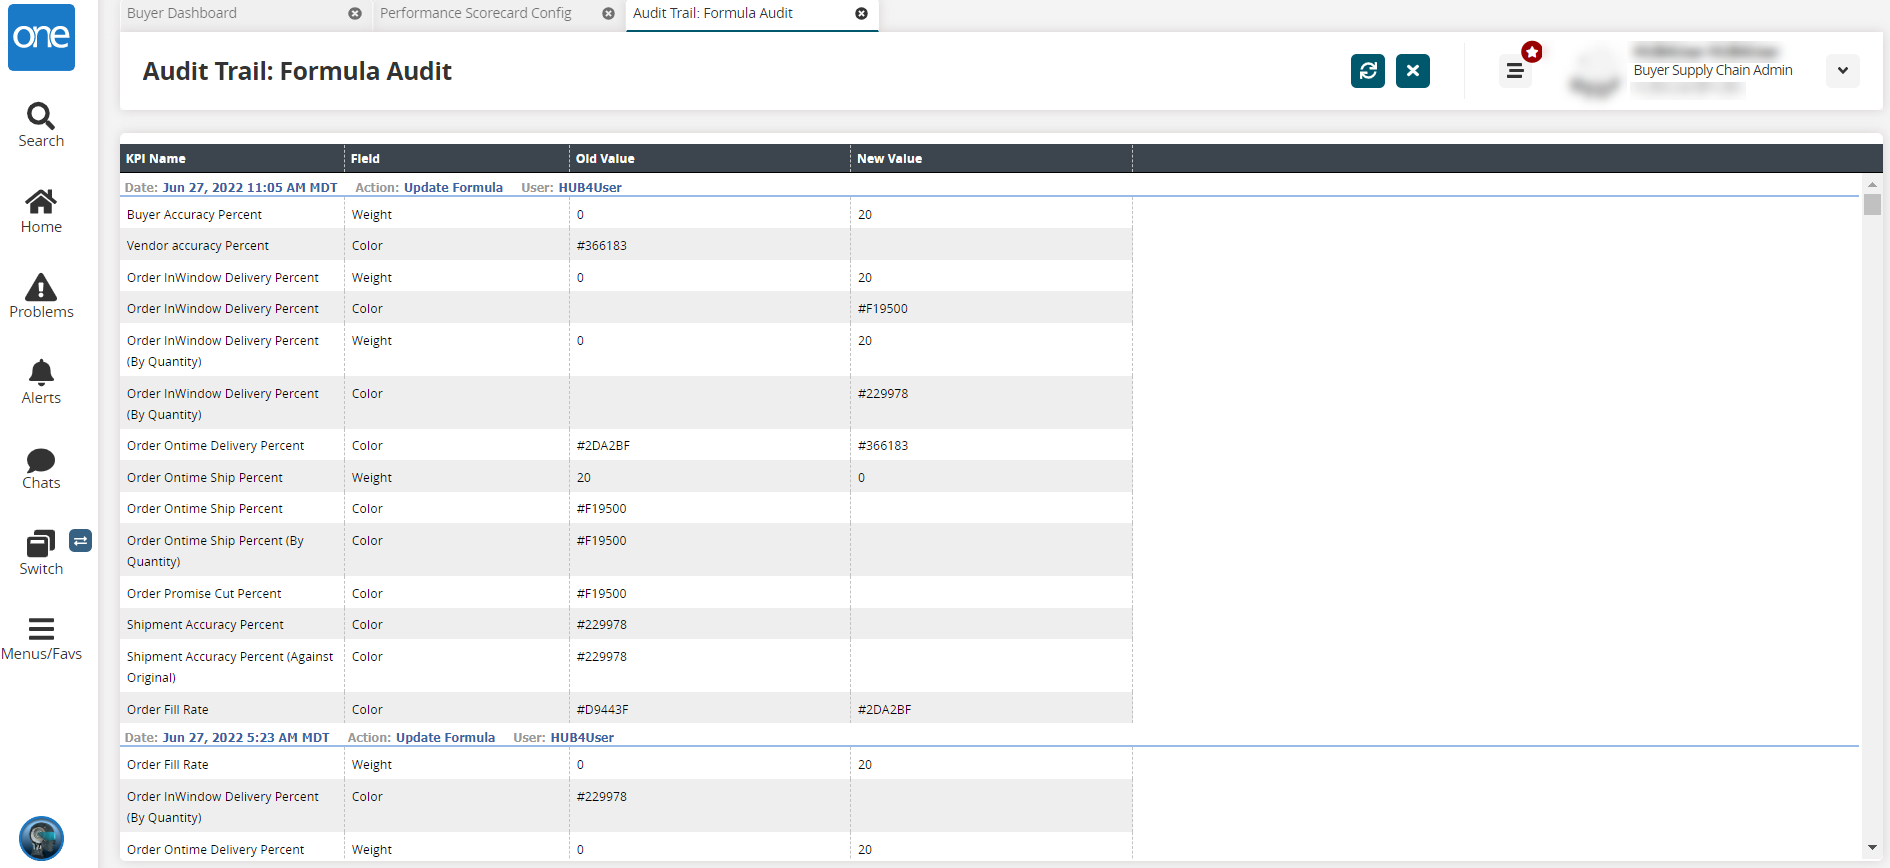Image resolution: width=1890 pixels, height=868 pixels.
Task: Close the Buyer Dashboard tab
Action: (x=355, y=14)
